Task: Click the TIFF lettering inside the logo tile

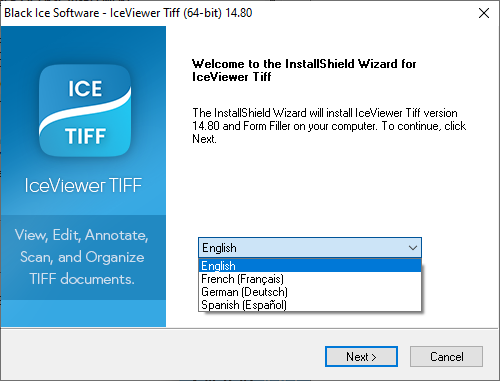Action: [85, 136]
